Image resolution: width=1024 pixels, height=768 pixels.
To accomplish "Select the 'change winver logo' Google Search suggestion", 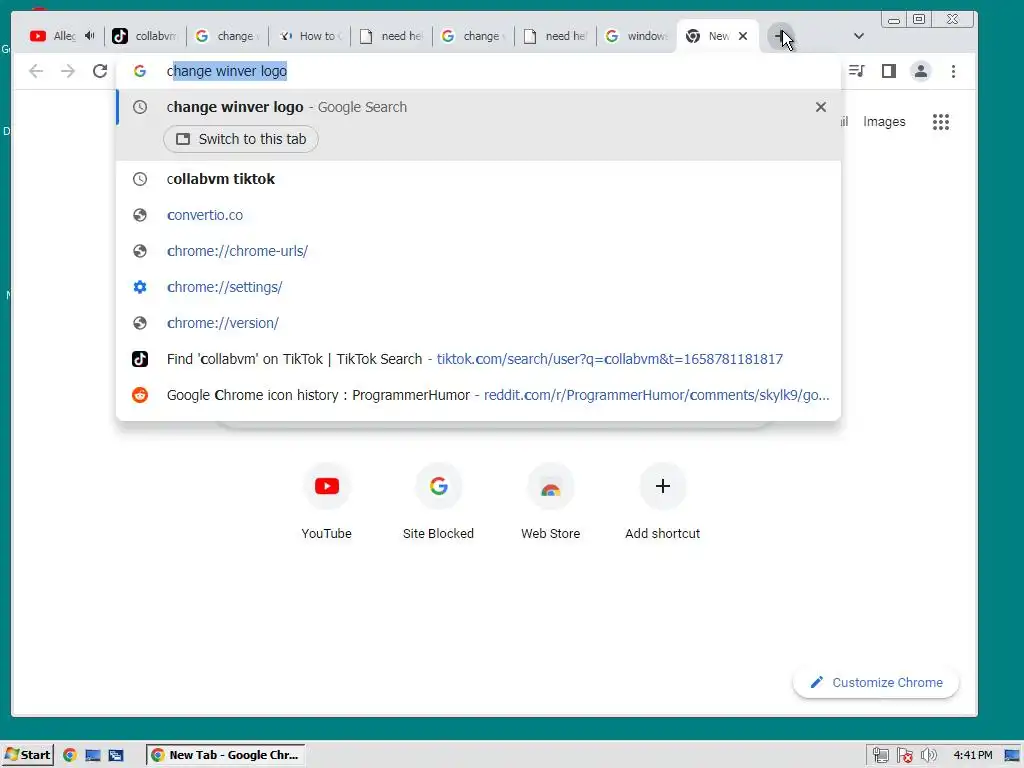I will [478, 107].
